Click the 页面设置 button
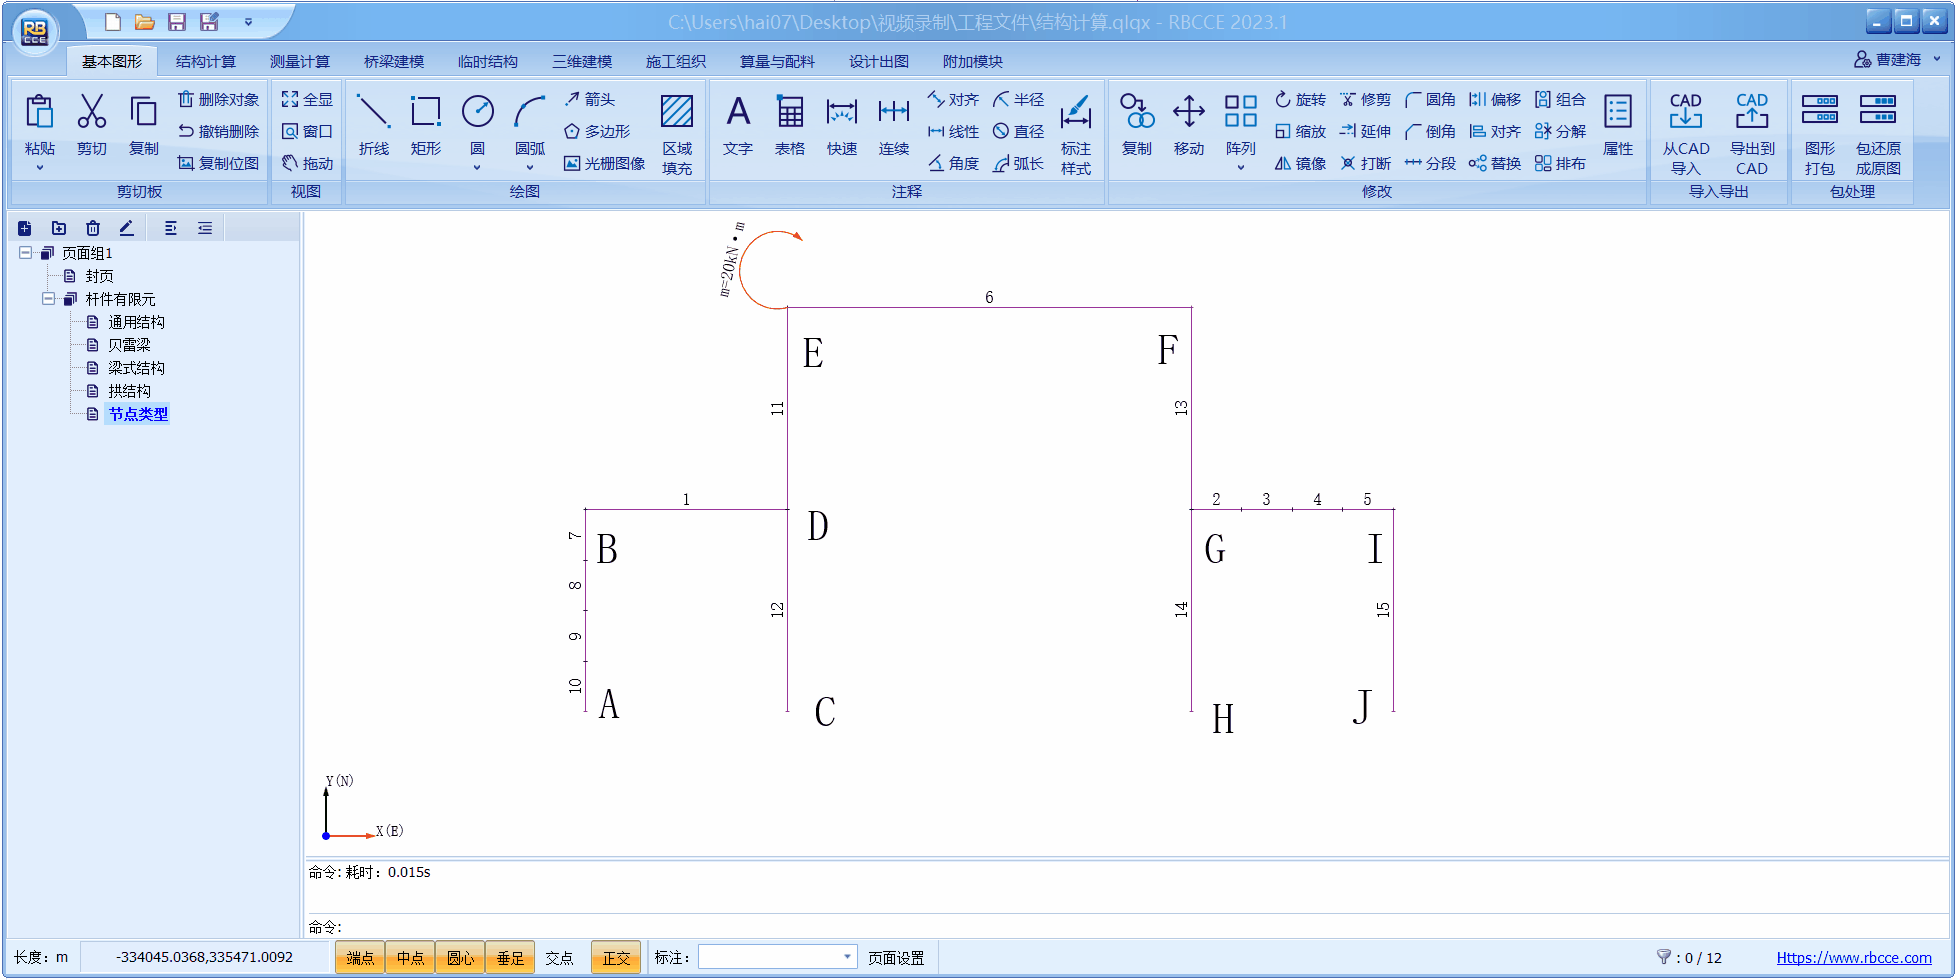 pos(895,958)
